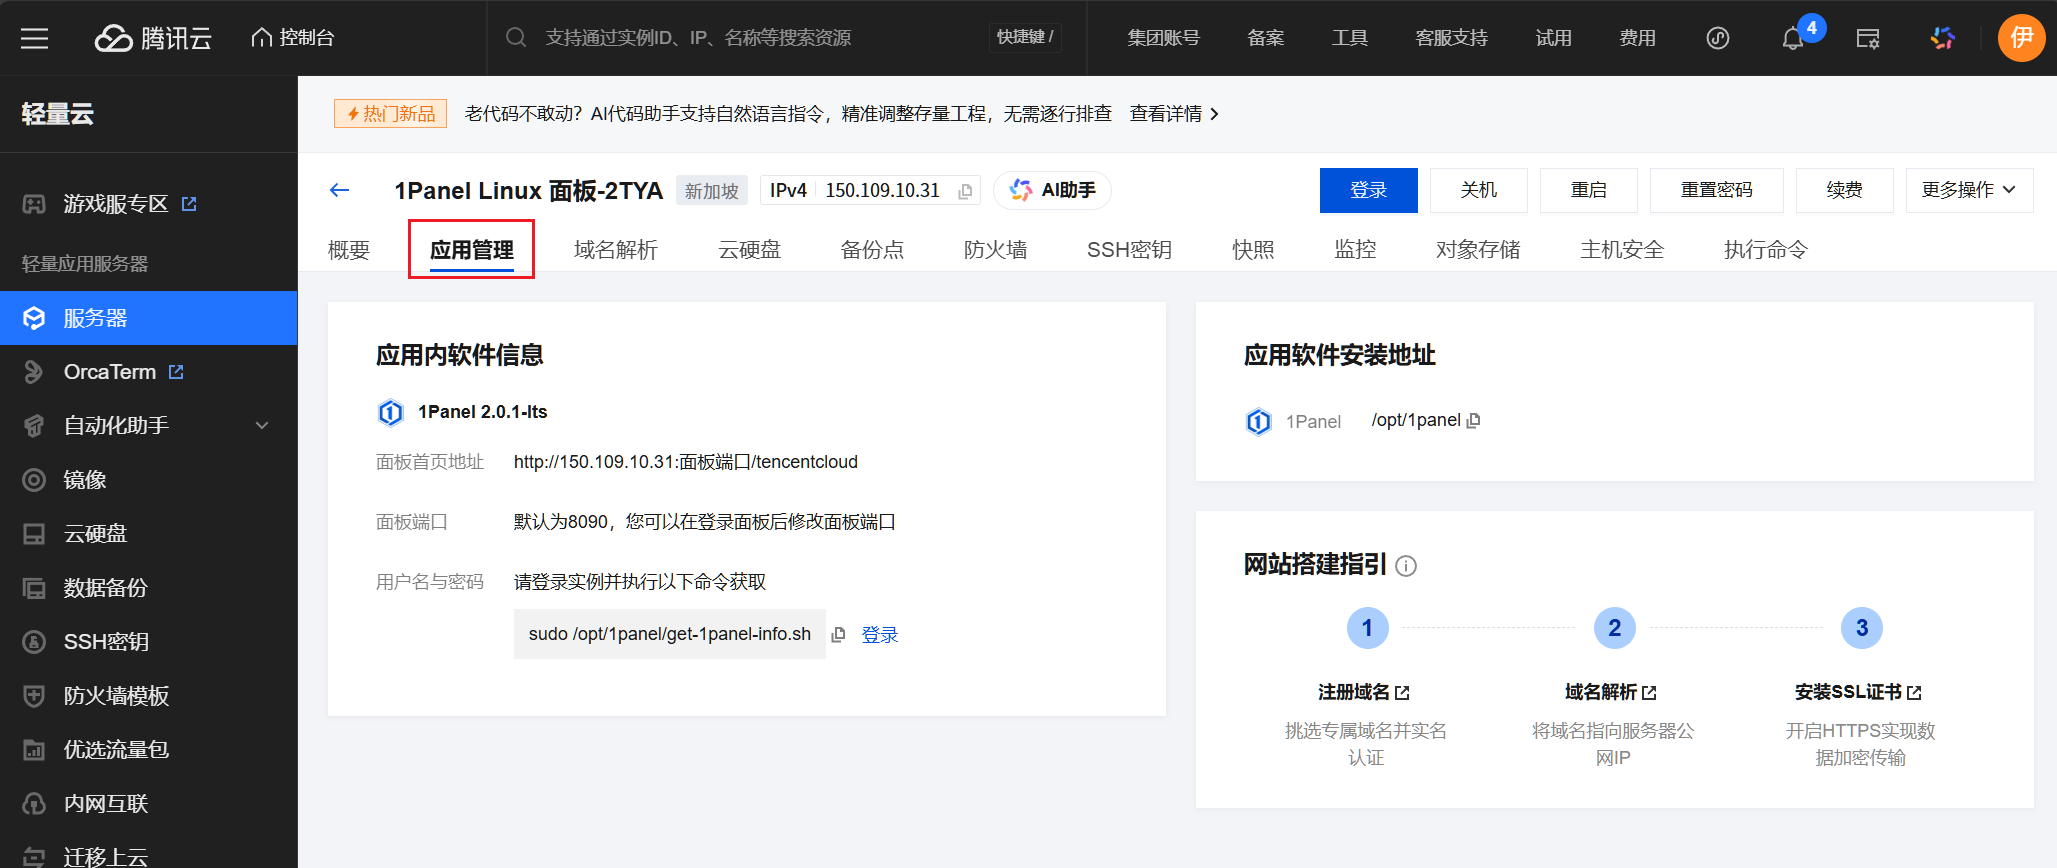This screenshot has height=868, width=2057.
Task: Switch to the 执行命令 tab
Action: click(x=1766, y=250)
